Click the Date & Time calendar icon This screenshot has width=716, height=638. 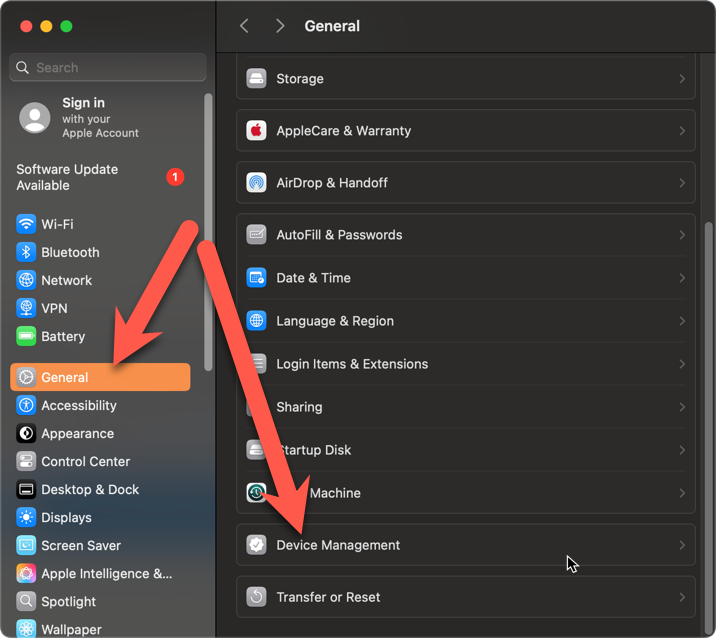point(257,278)
